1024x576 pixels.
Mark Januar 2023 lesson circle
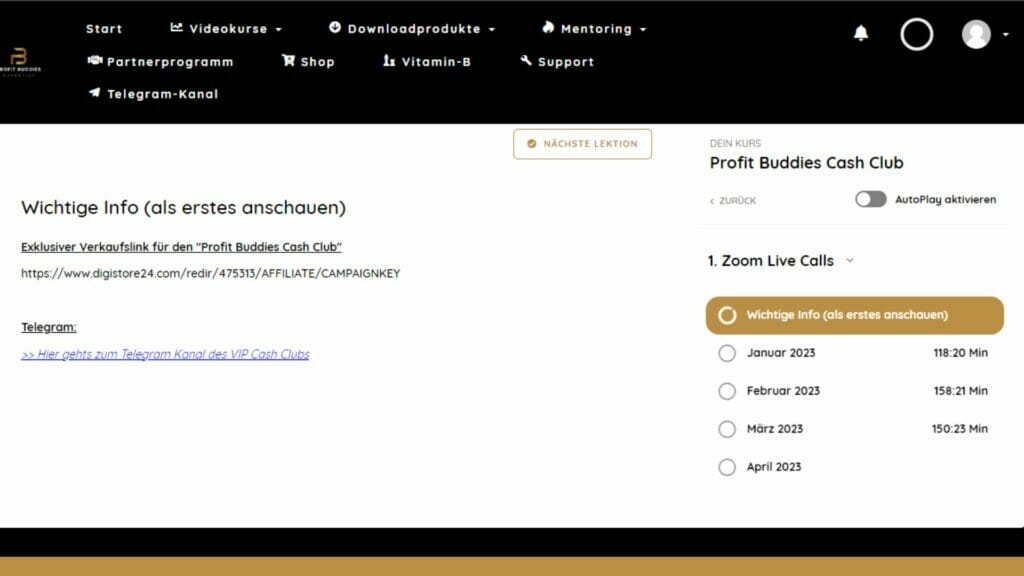(x=727, y=353)
